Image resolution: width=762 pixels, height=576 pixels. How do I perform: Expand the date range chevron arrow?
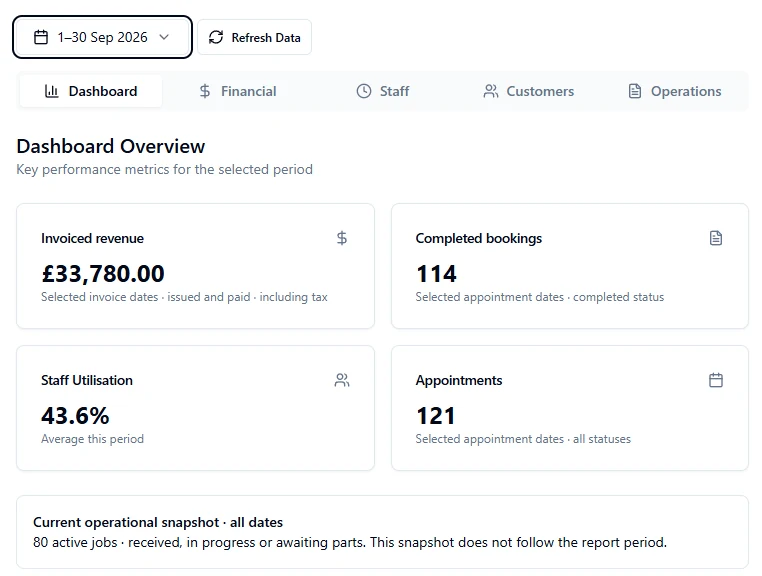(164, 37)
